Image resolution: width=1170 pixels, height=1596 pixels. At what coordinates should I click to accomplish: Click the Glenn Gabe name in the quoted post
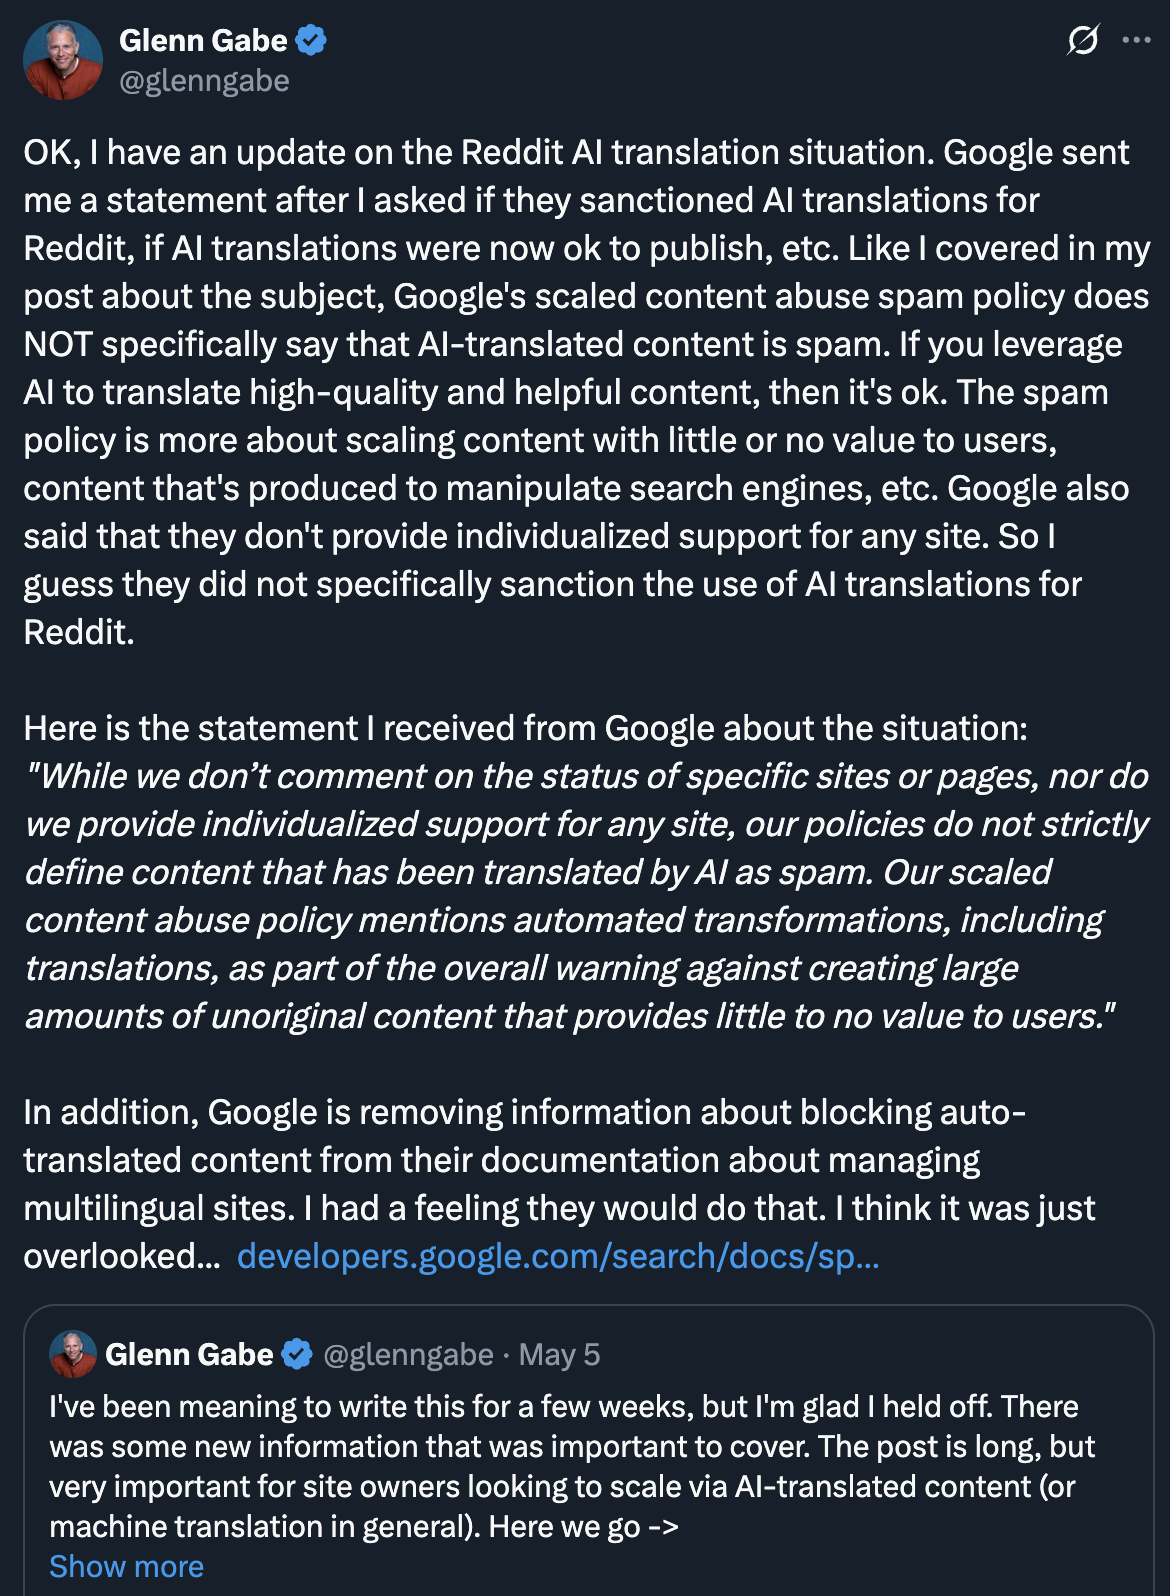click(x=189, y=1354)
